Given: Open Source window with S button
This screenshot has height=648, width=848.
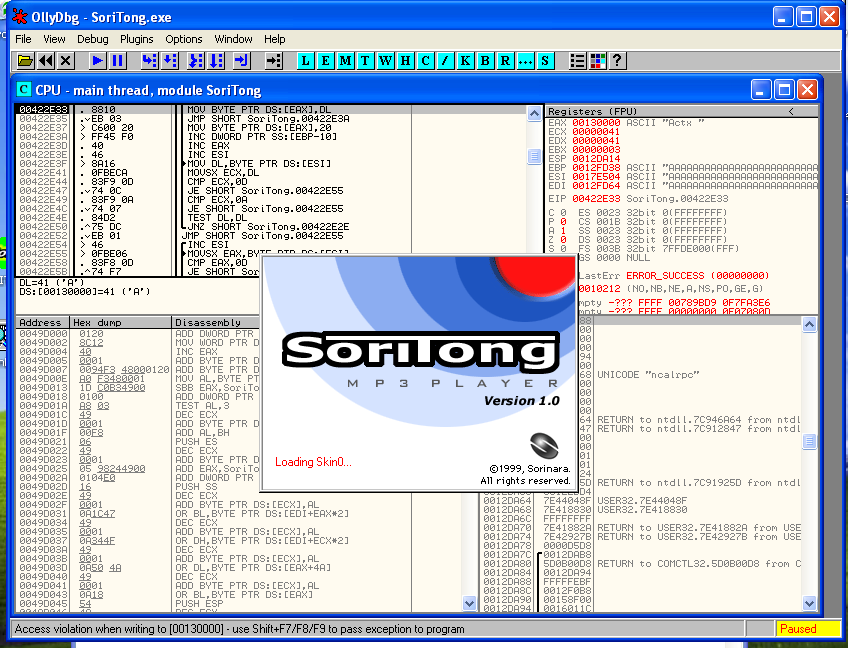Looking at the screenshot, I should coord(545,61).
